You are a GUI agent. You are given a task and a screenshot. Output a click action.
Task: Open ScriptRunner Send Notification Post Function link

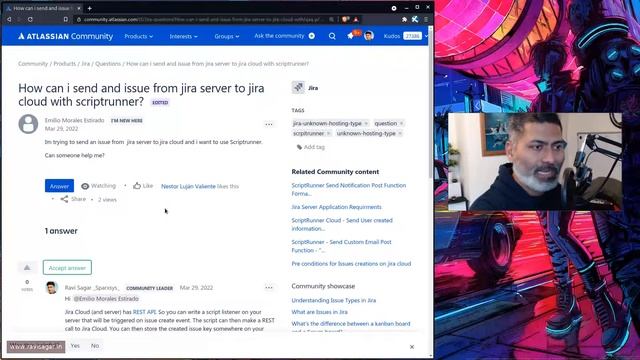[x=349, y=189]
